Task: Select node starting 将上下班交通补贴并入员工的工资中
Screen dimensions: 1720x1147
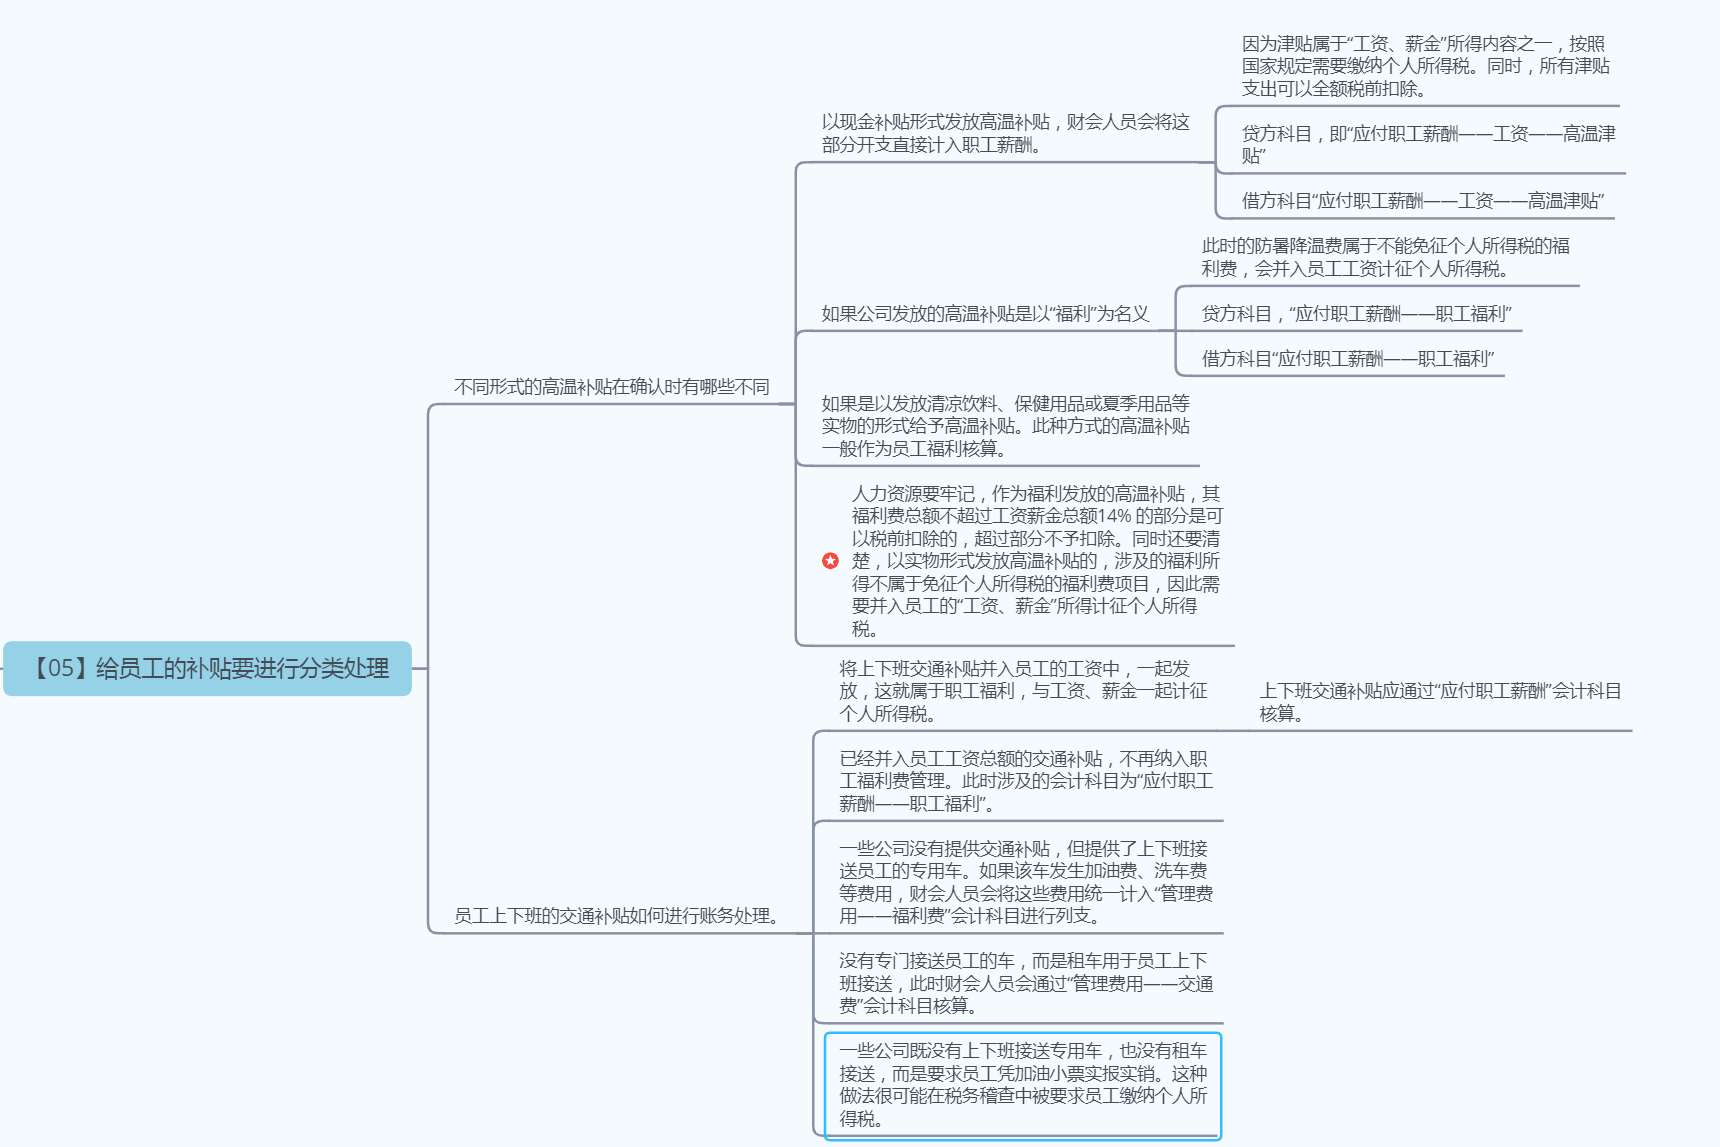Action: 1023,691
